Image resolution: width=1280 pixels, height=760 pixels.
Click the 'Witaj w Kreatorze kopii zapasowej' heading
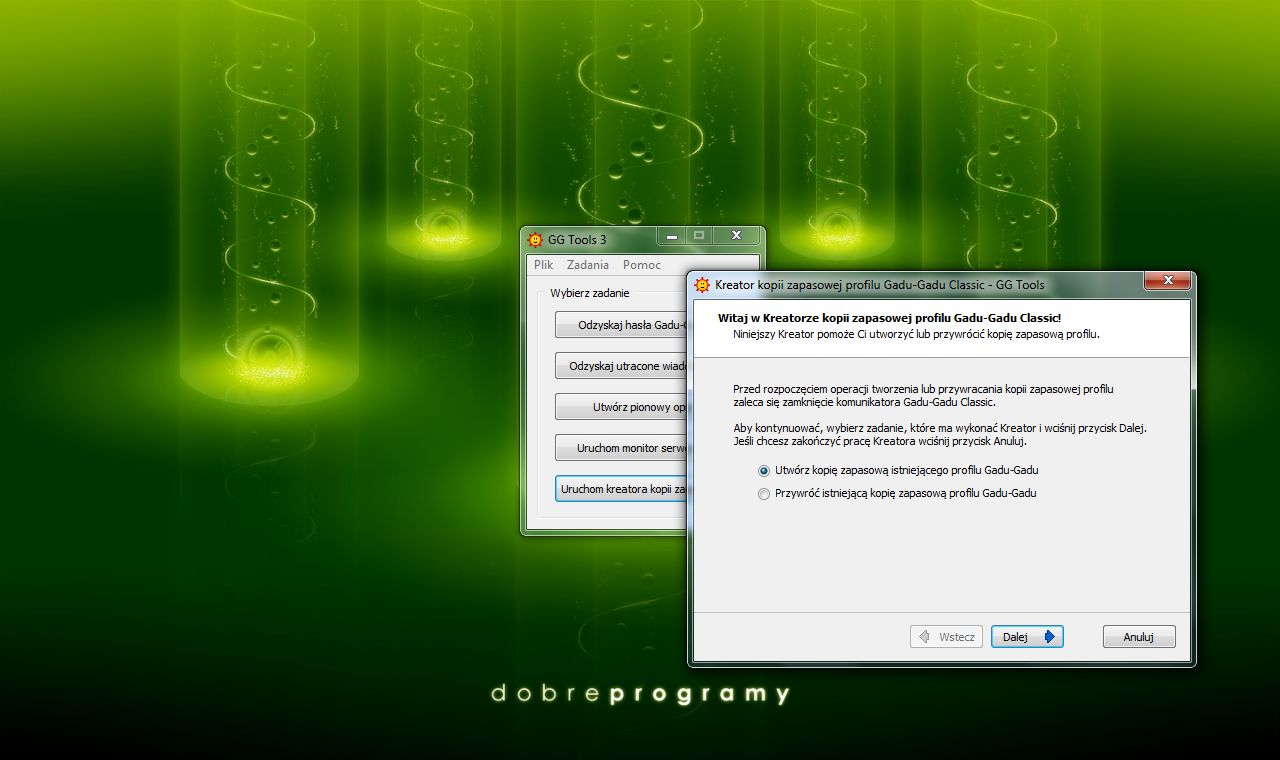(x=890, y=318)
